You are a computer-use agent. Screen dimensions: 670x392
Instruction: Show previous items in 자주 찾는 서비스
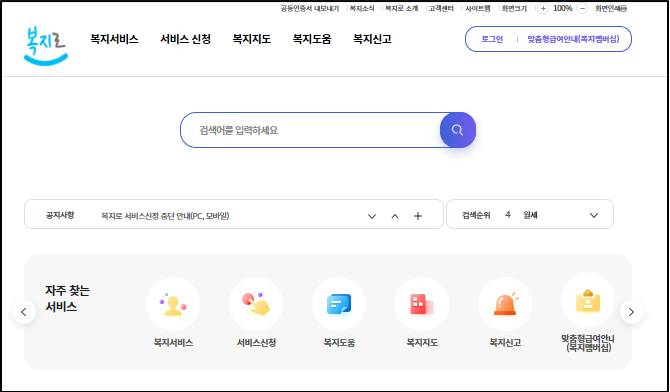coord(24,312)
